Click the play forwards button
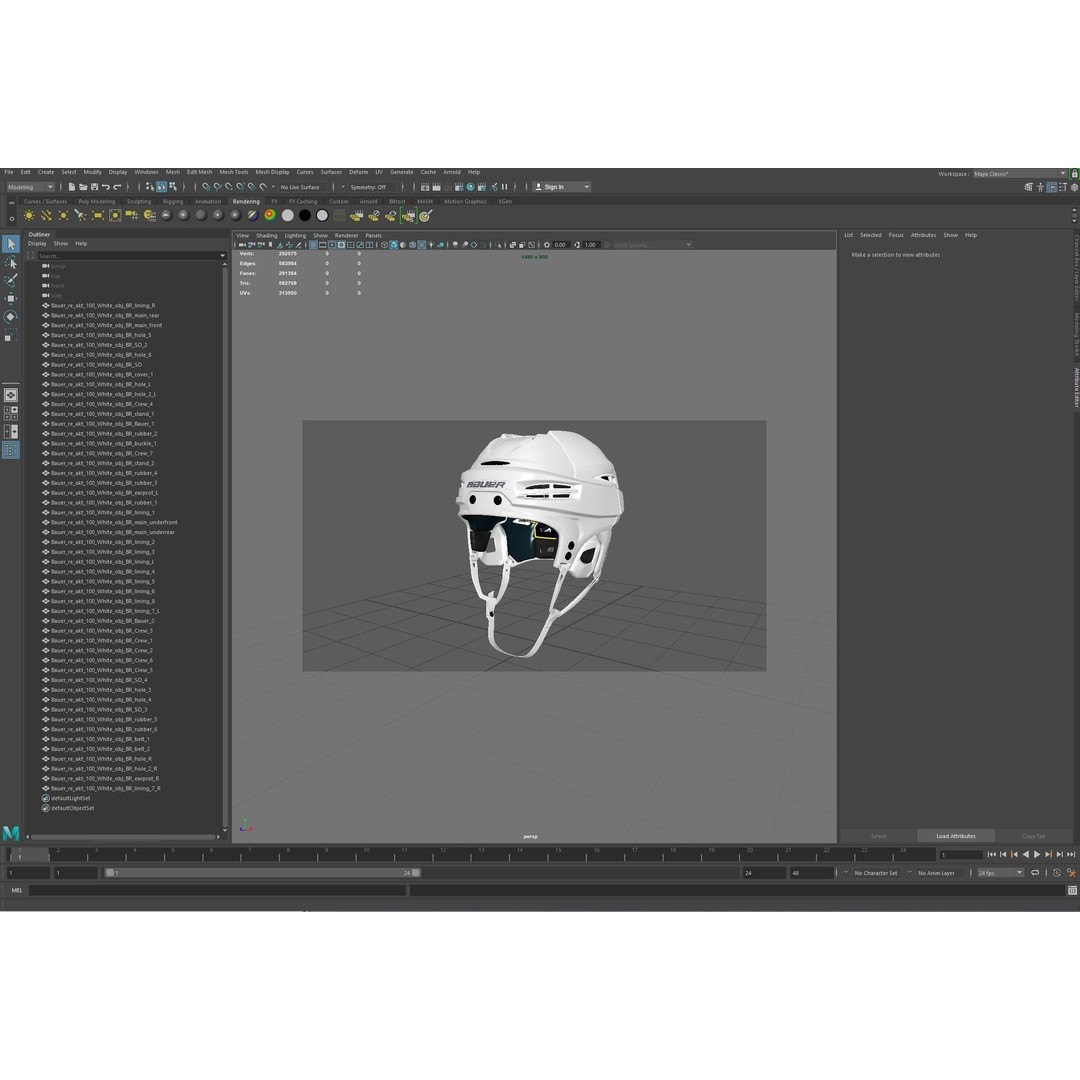The height and width of the screenshot is (1080, 1080). pyautogui.click(x=1037, y=854)
